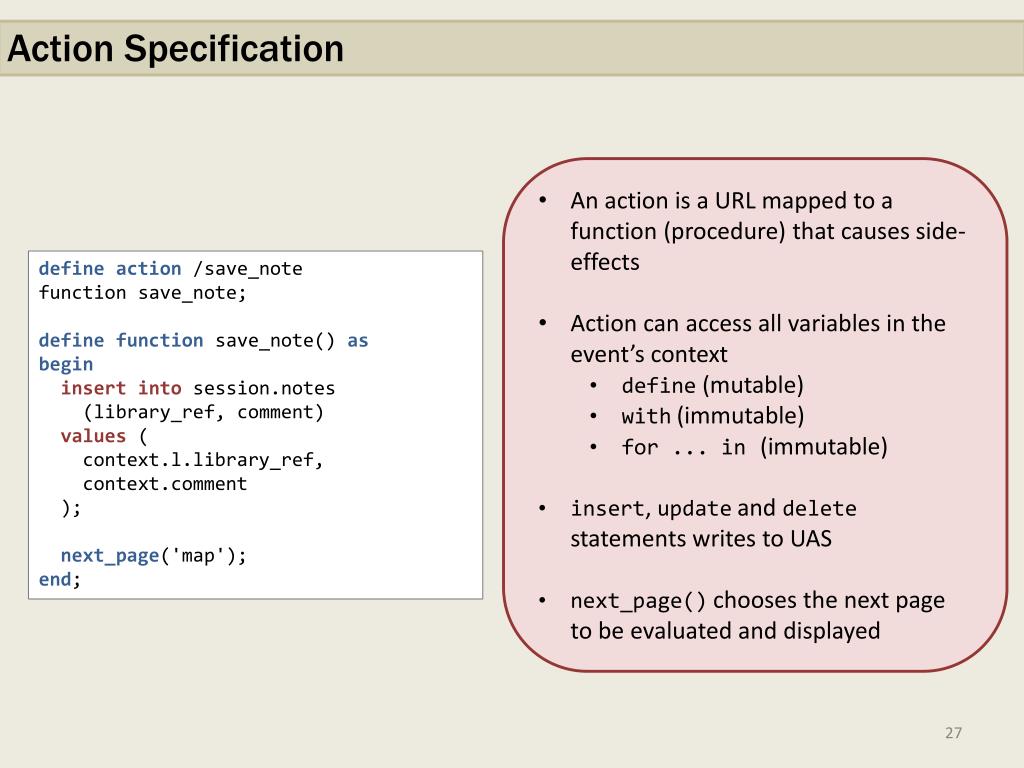1024x768 pixels.
Task: Click the 'begin' keyword in code
Action: coord(65,364)
